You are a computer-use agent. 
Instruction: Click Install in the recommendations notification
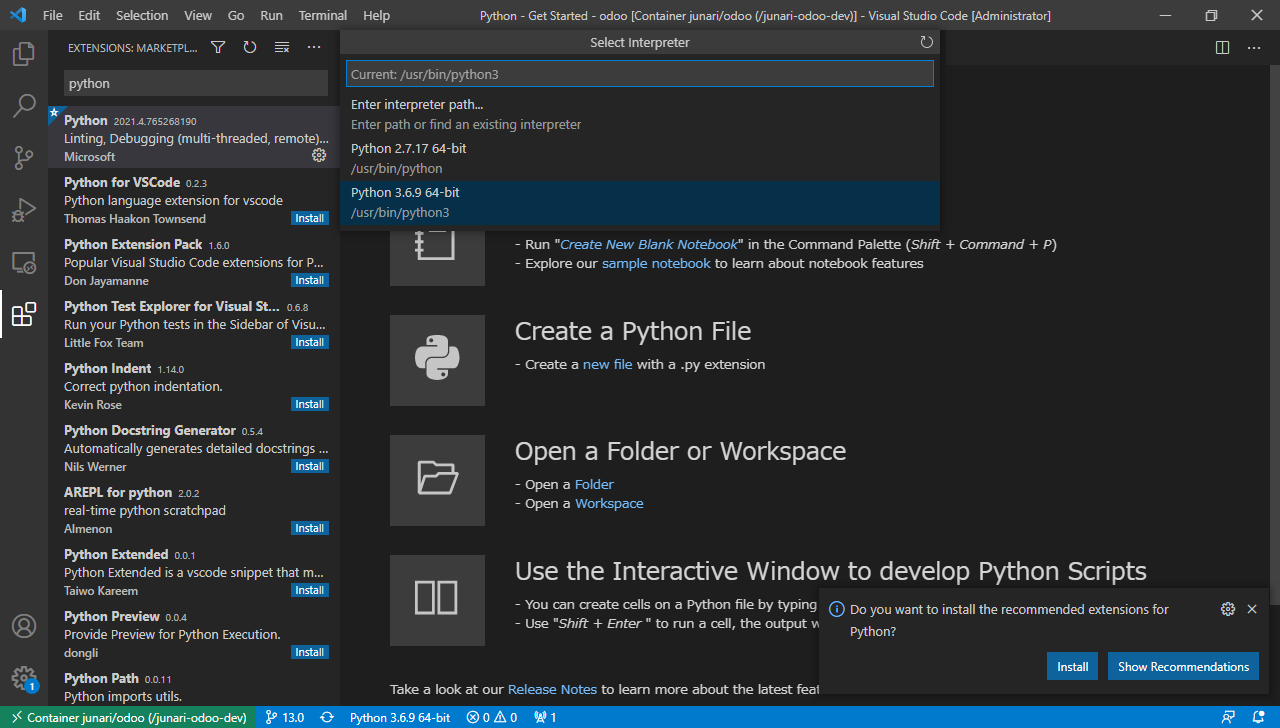click(x=1073, y=666)
